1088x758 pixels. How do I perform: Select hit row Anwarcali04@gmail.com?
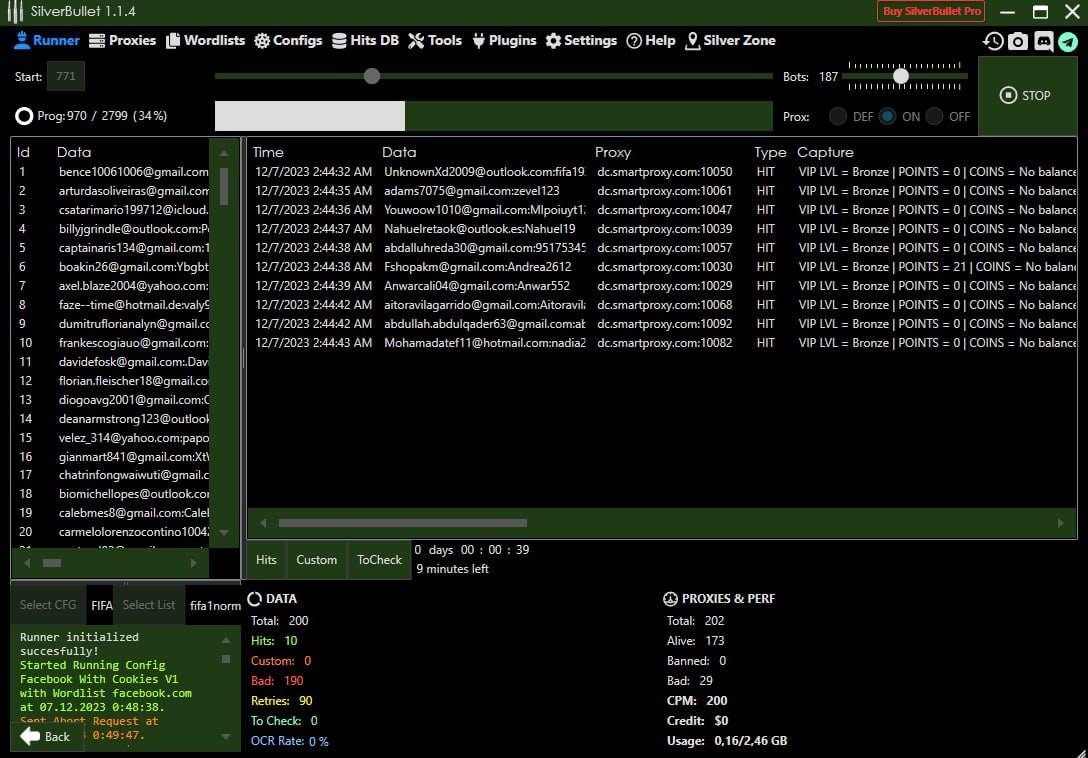[x=662, y=285]
